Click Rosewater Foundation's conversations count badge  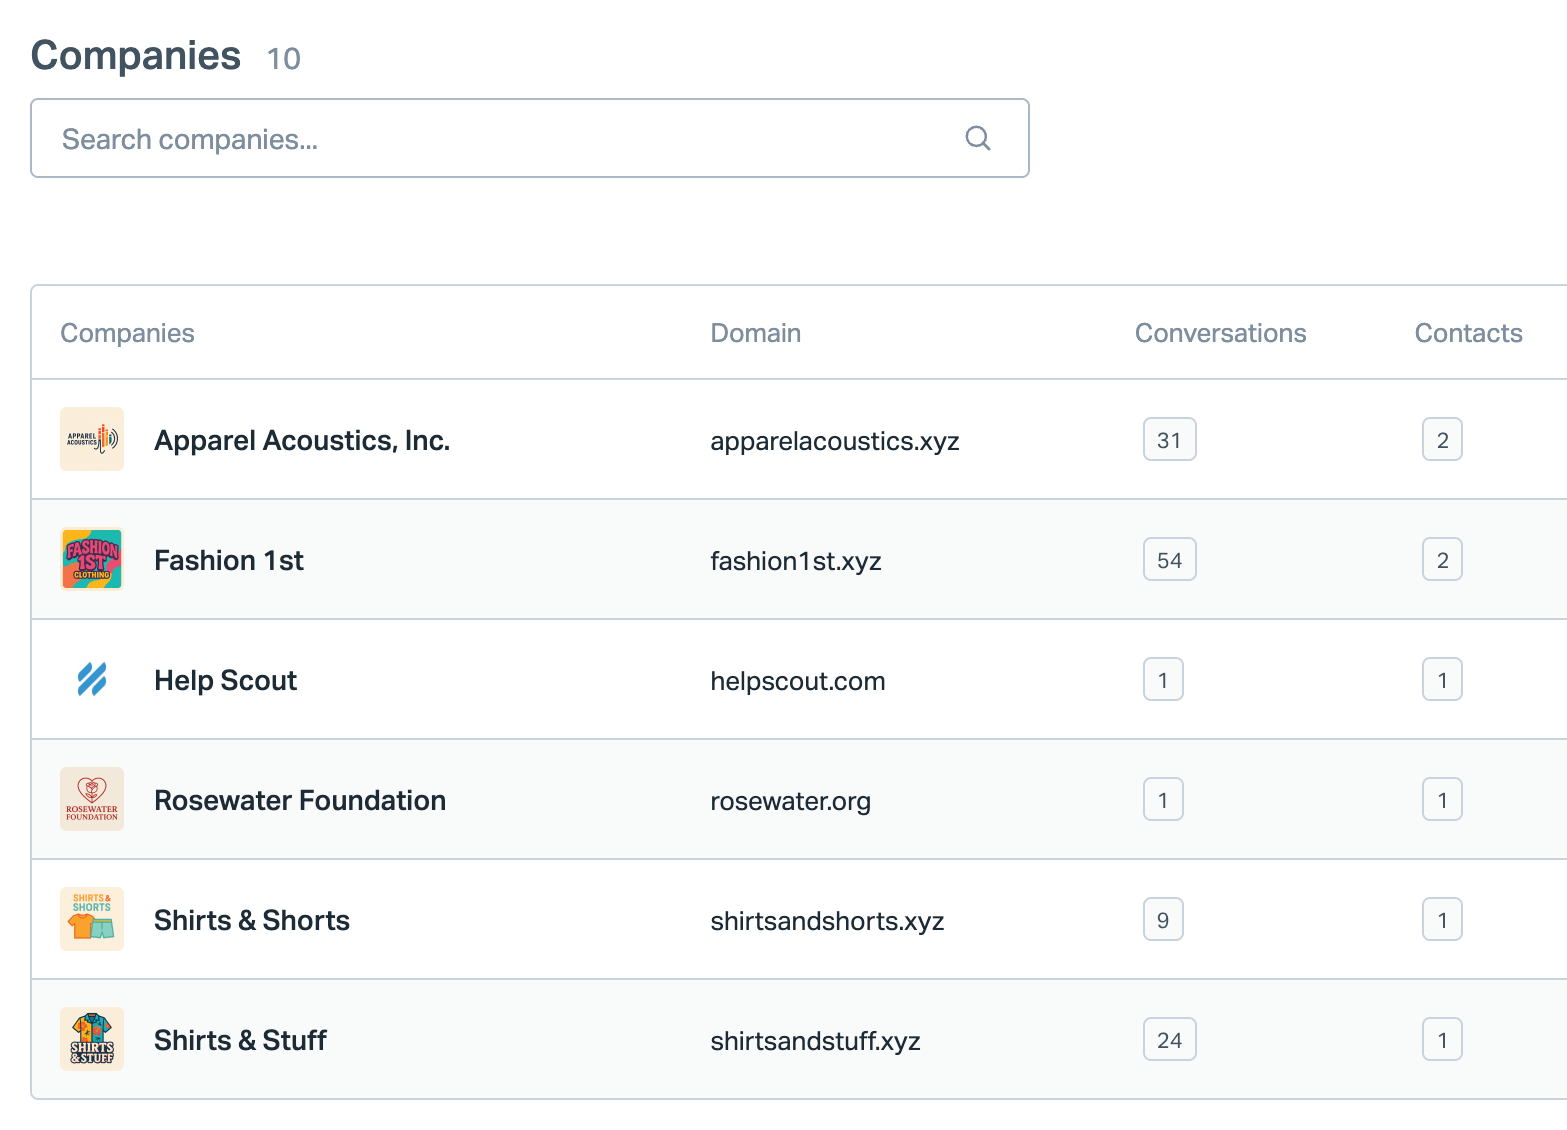(x=1163, y=799)
